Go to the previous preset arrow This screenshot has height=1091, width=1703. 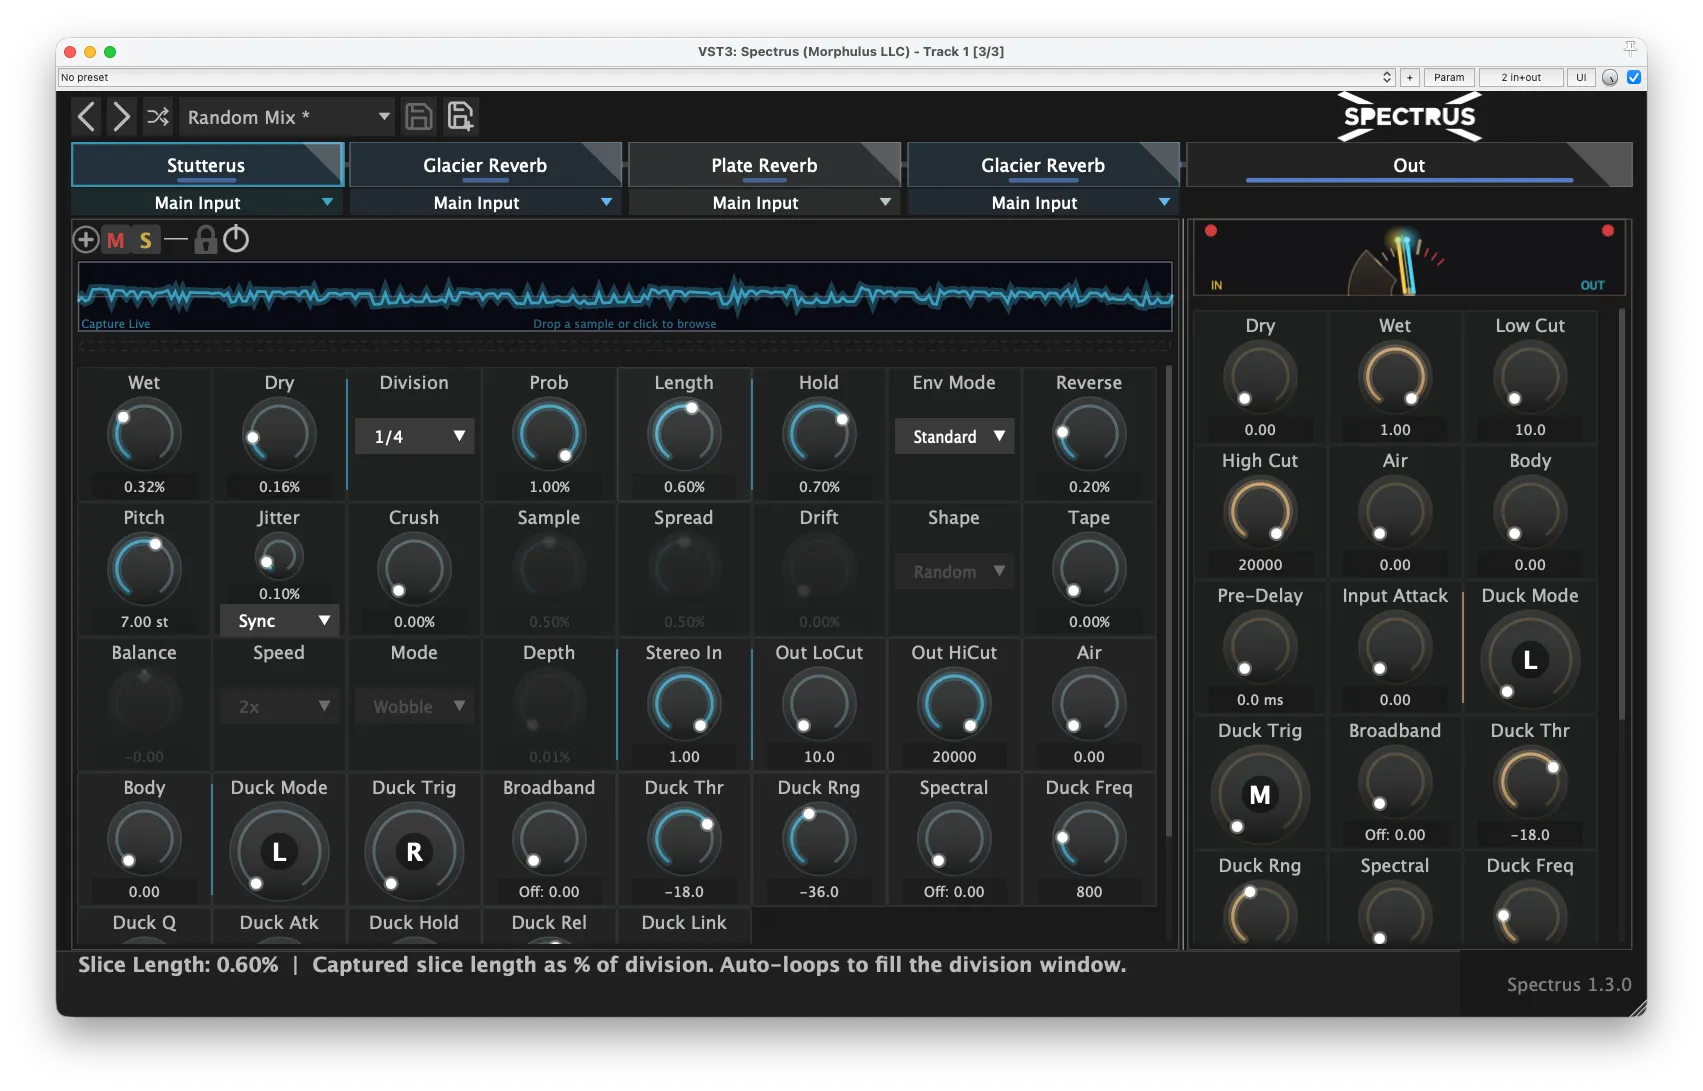coord(87,117)
